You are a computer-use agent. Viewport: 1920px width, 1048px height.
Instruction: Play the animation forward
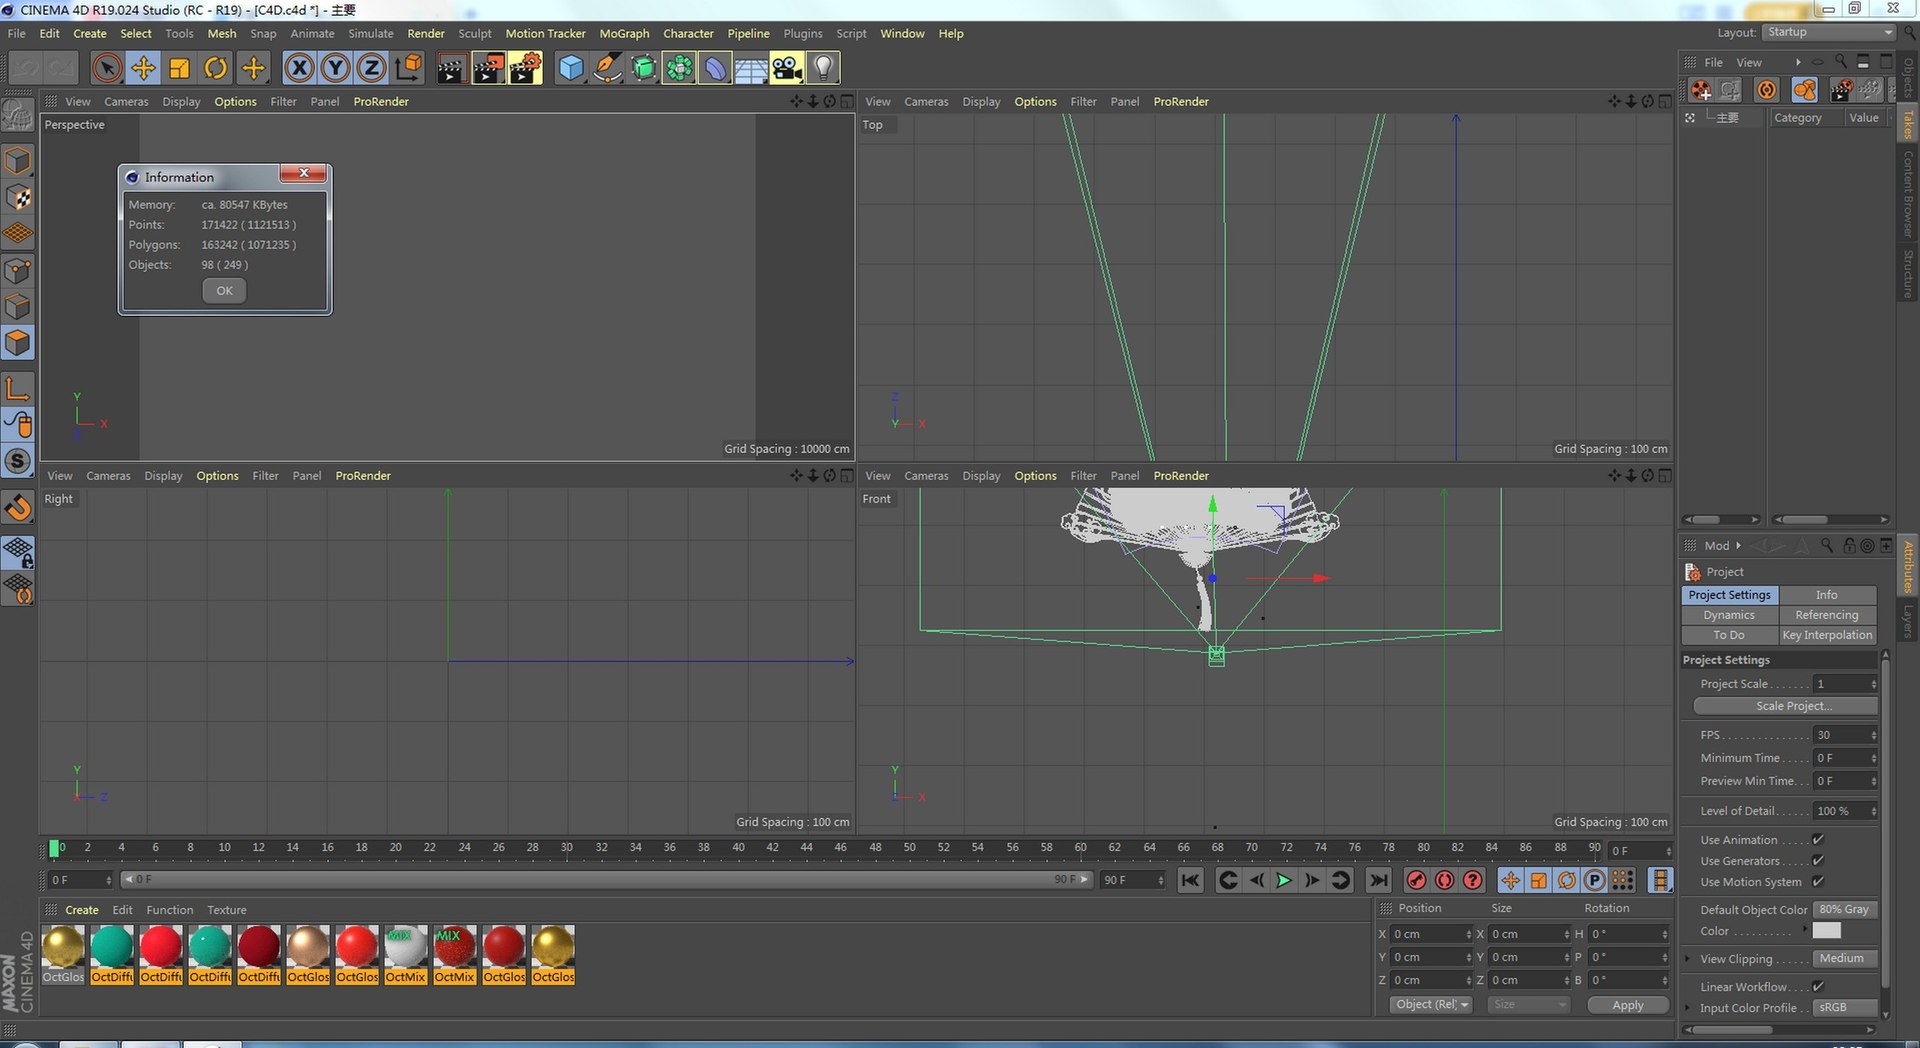tap(1284, 880)
